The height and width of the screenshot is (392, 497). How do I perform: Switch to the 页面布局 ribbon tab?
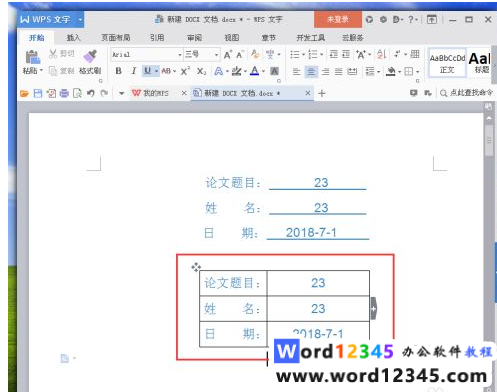(116, 38)
